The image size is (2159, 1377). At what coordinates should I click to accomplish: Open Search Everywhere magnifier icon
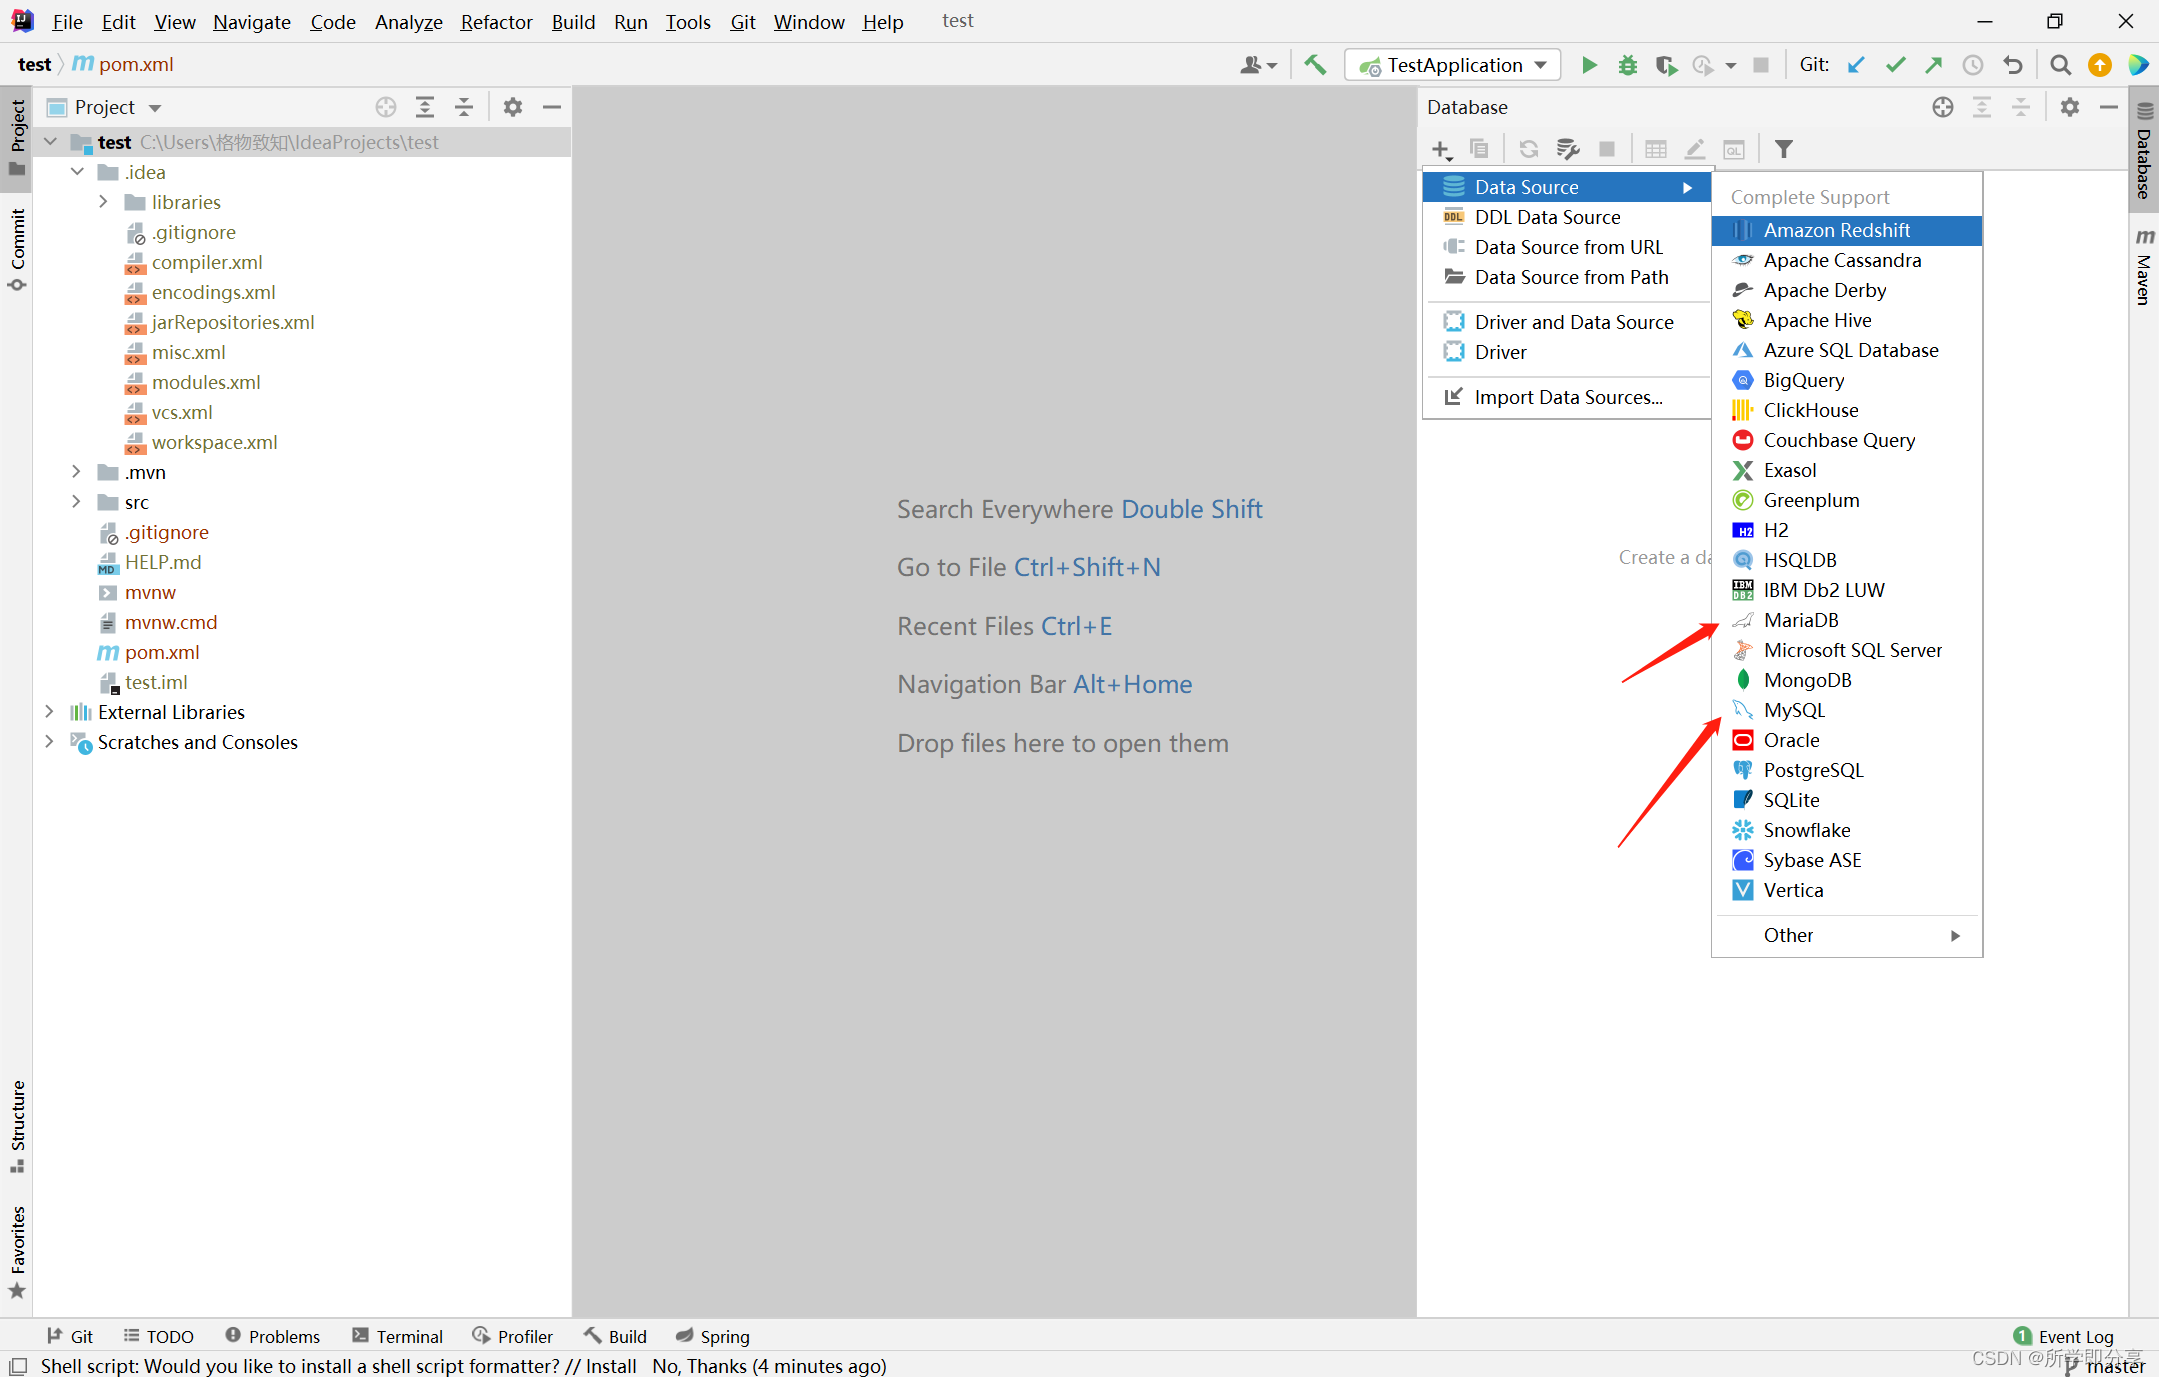pos(2060,65)
